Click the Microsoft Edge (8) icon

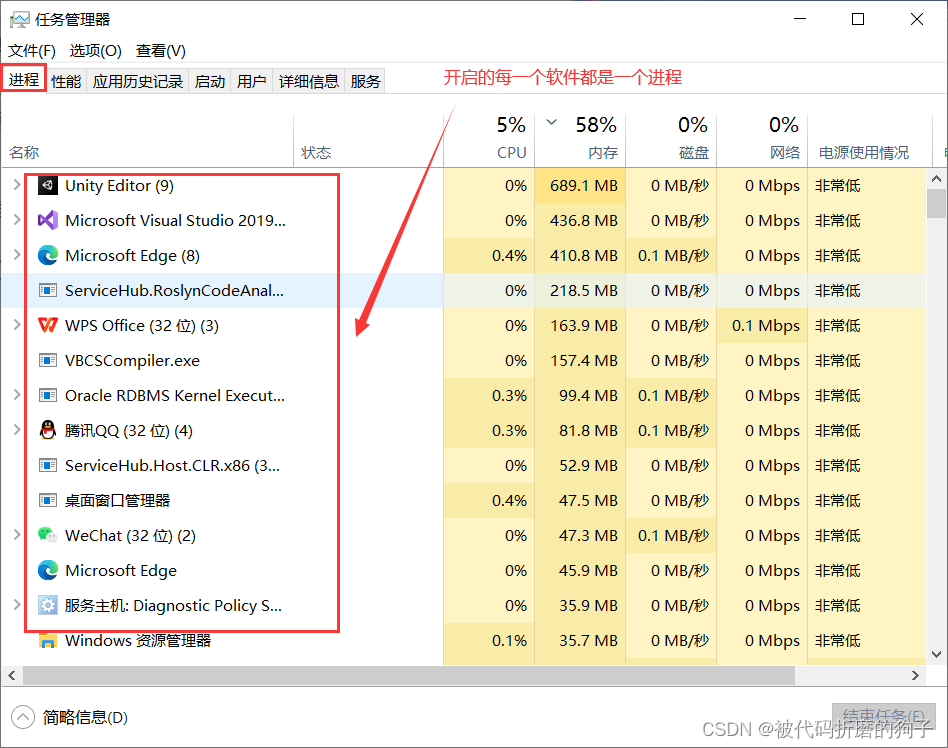48,256
